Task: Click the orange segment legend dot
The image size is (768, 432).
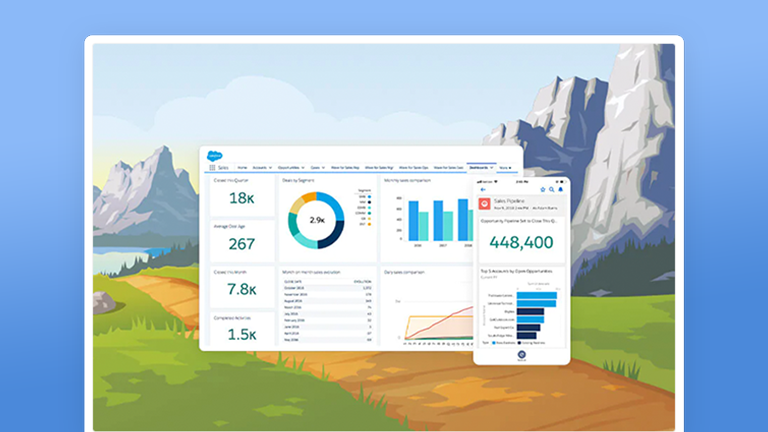Action: 369,224
